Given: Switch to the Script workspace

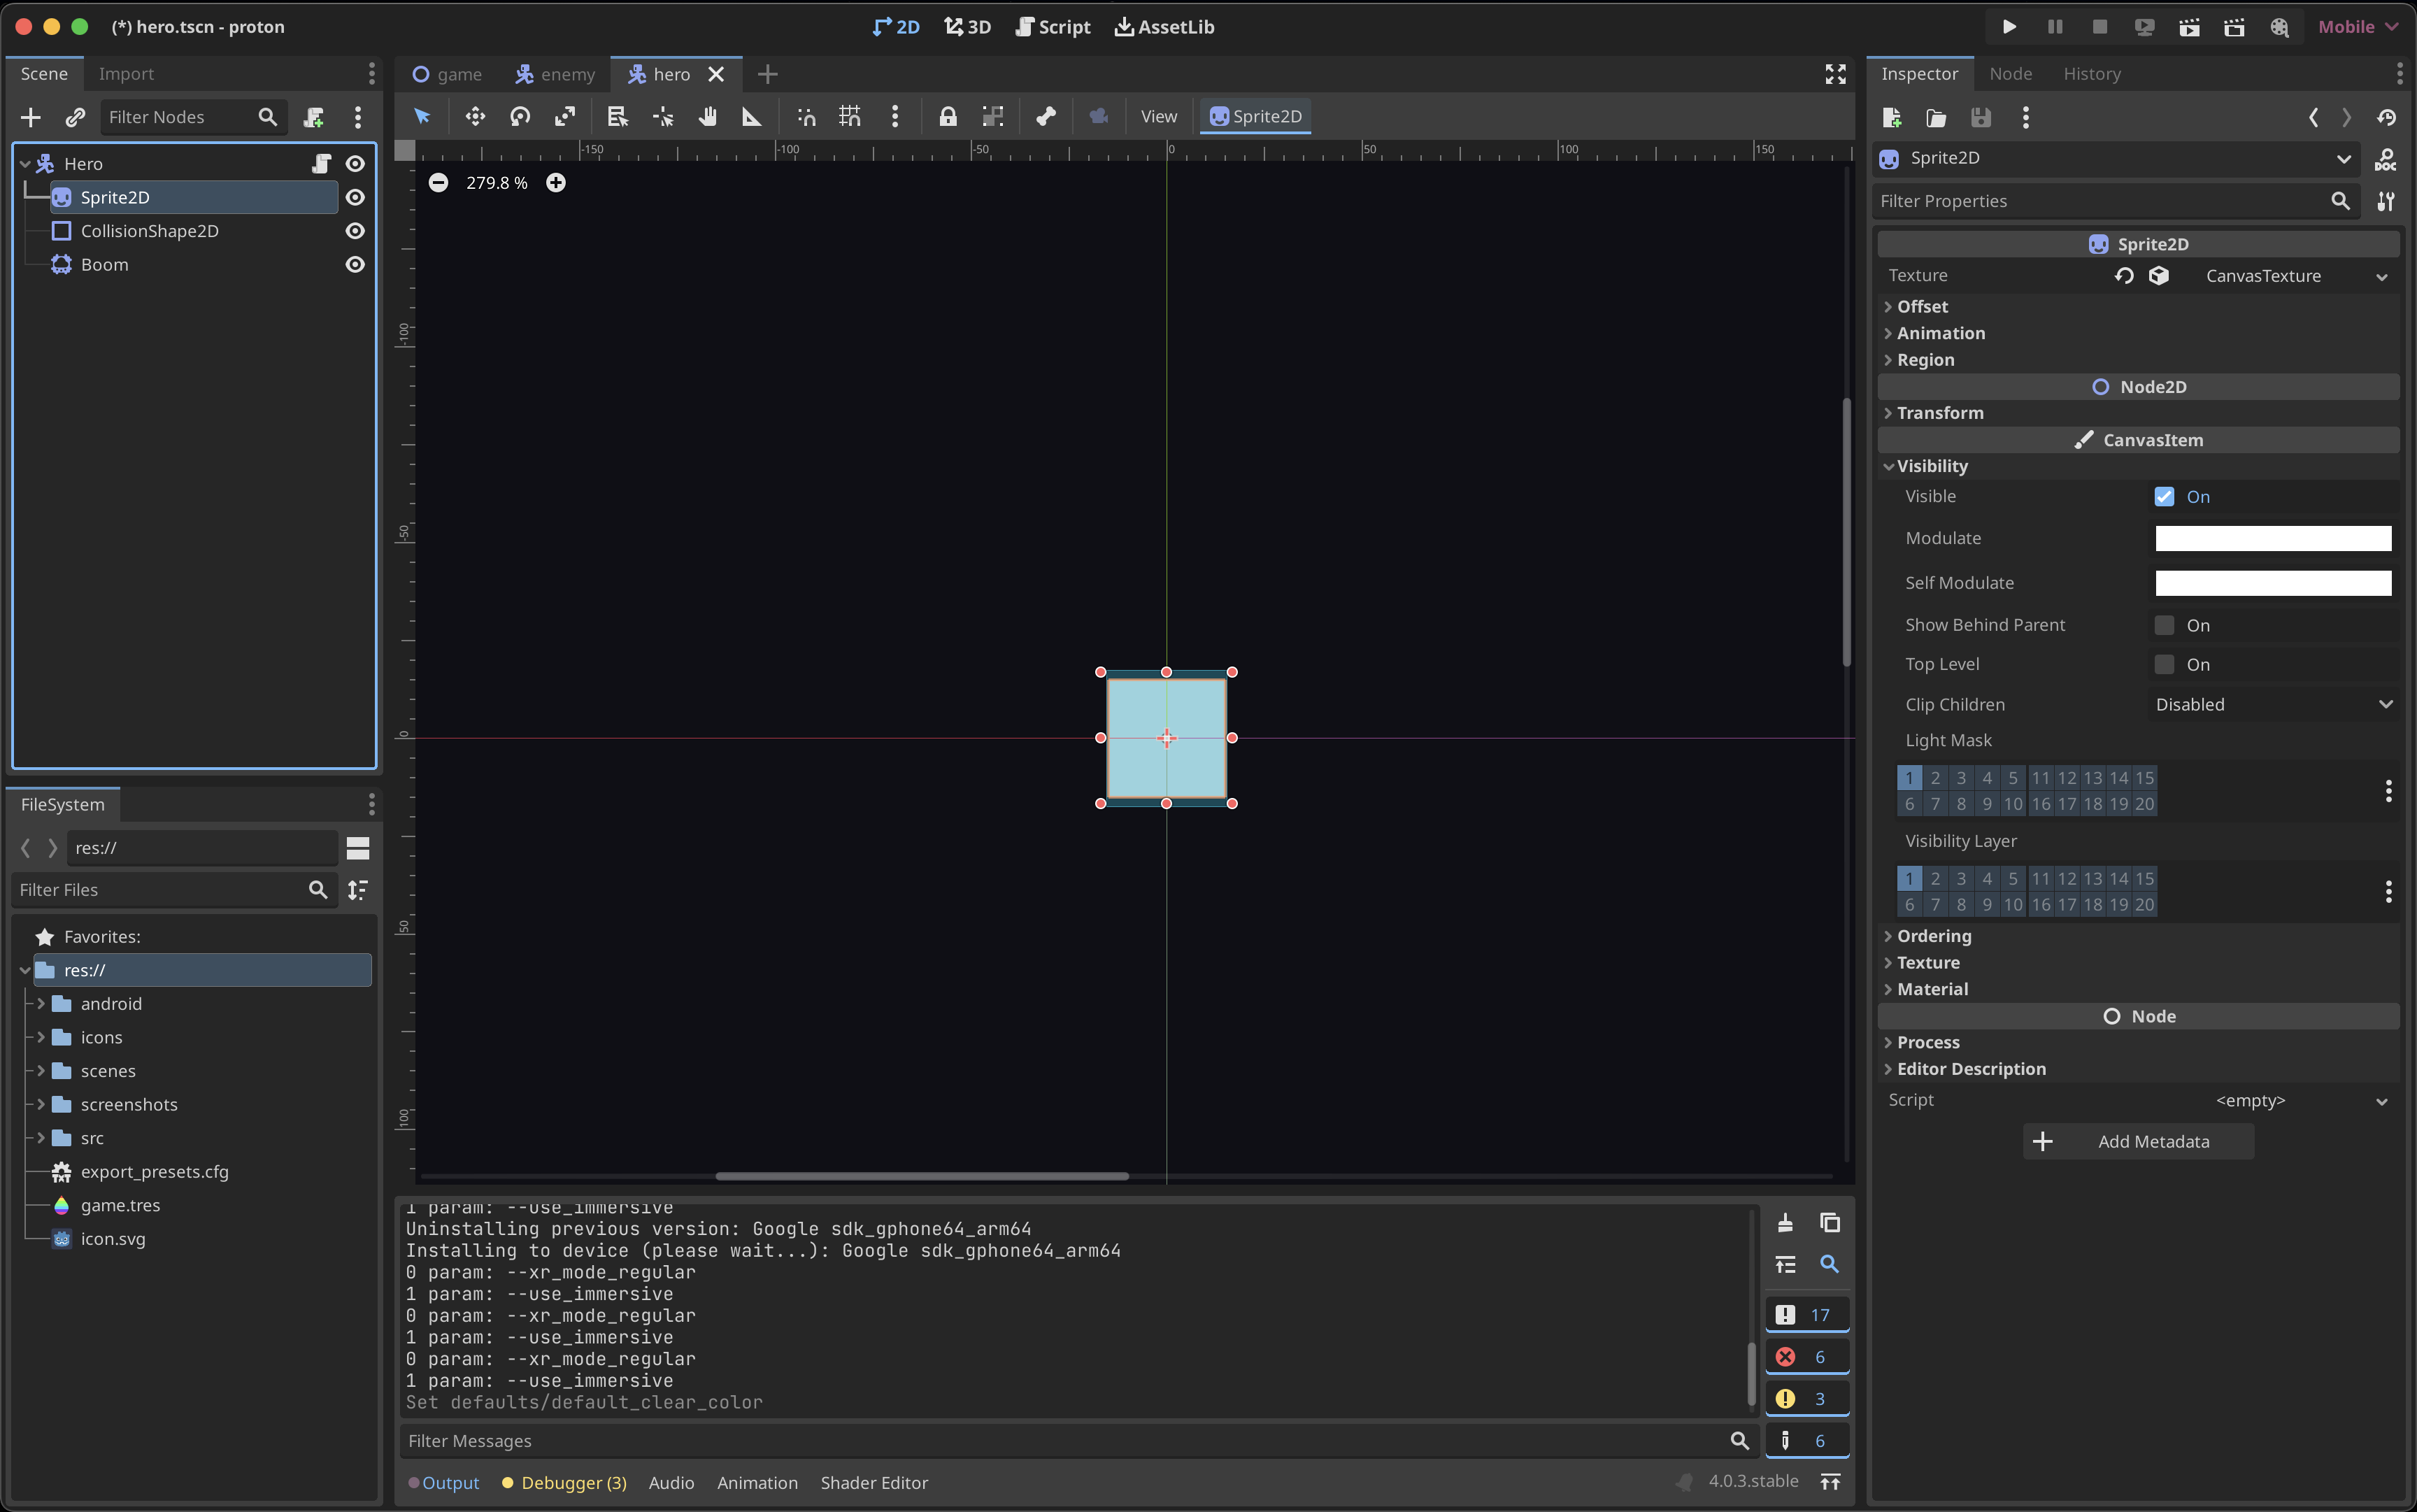Looking at the screenshot, I should pyautogui.click(x=1053, y=27).
